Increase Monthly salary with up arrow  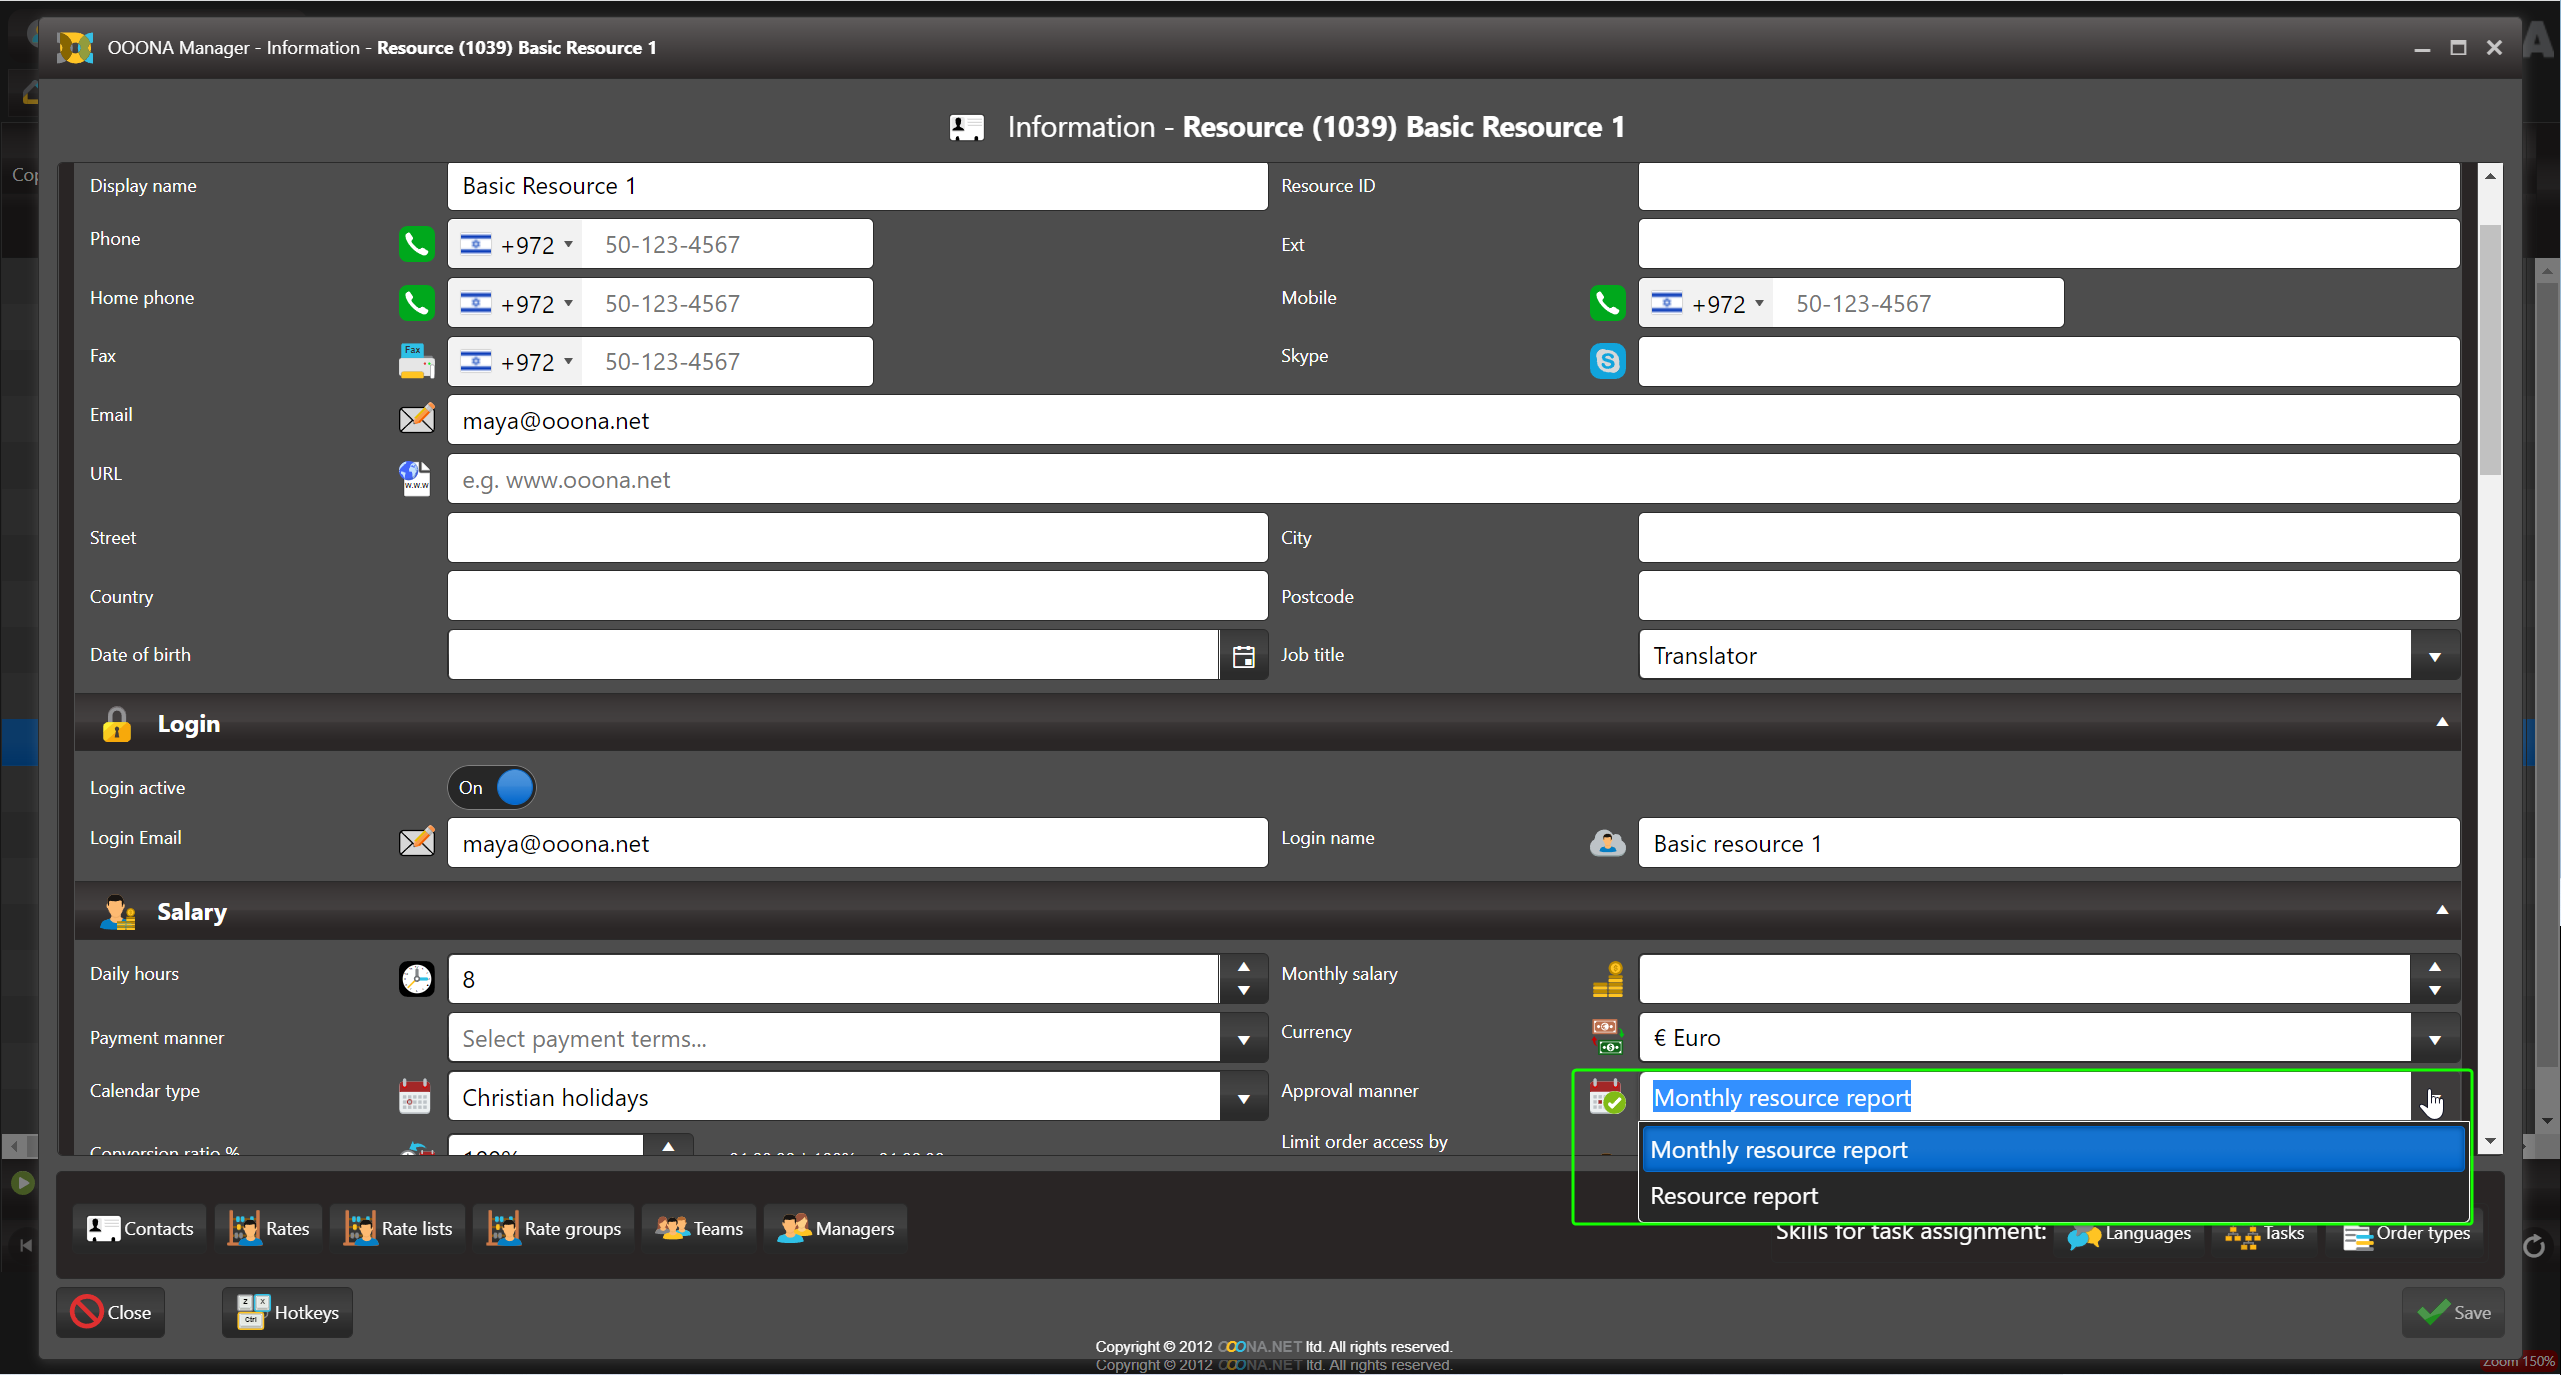tap(2434, 967)
